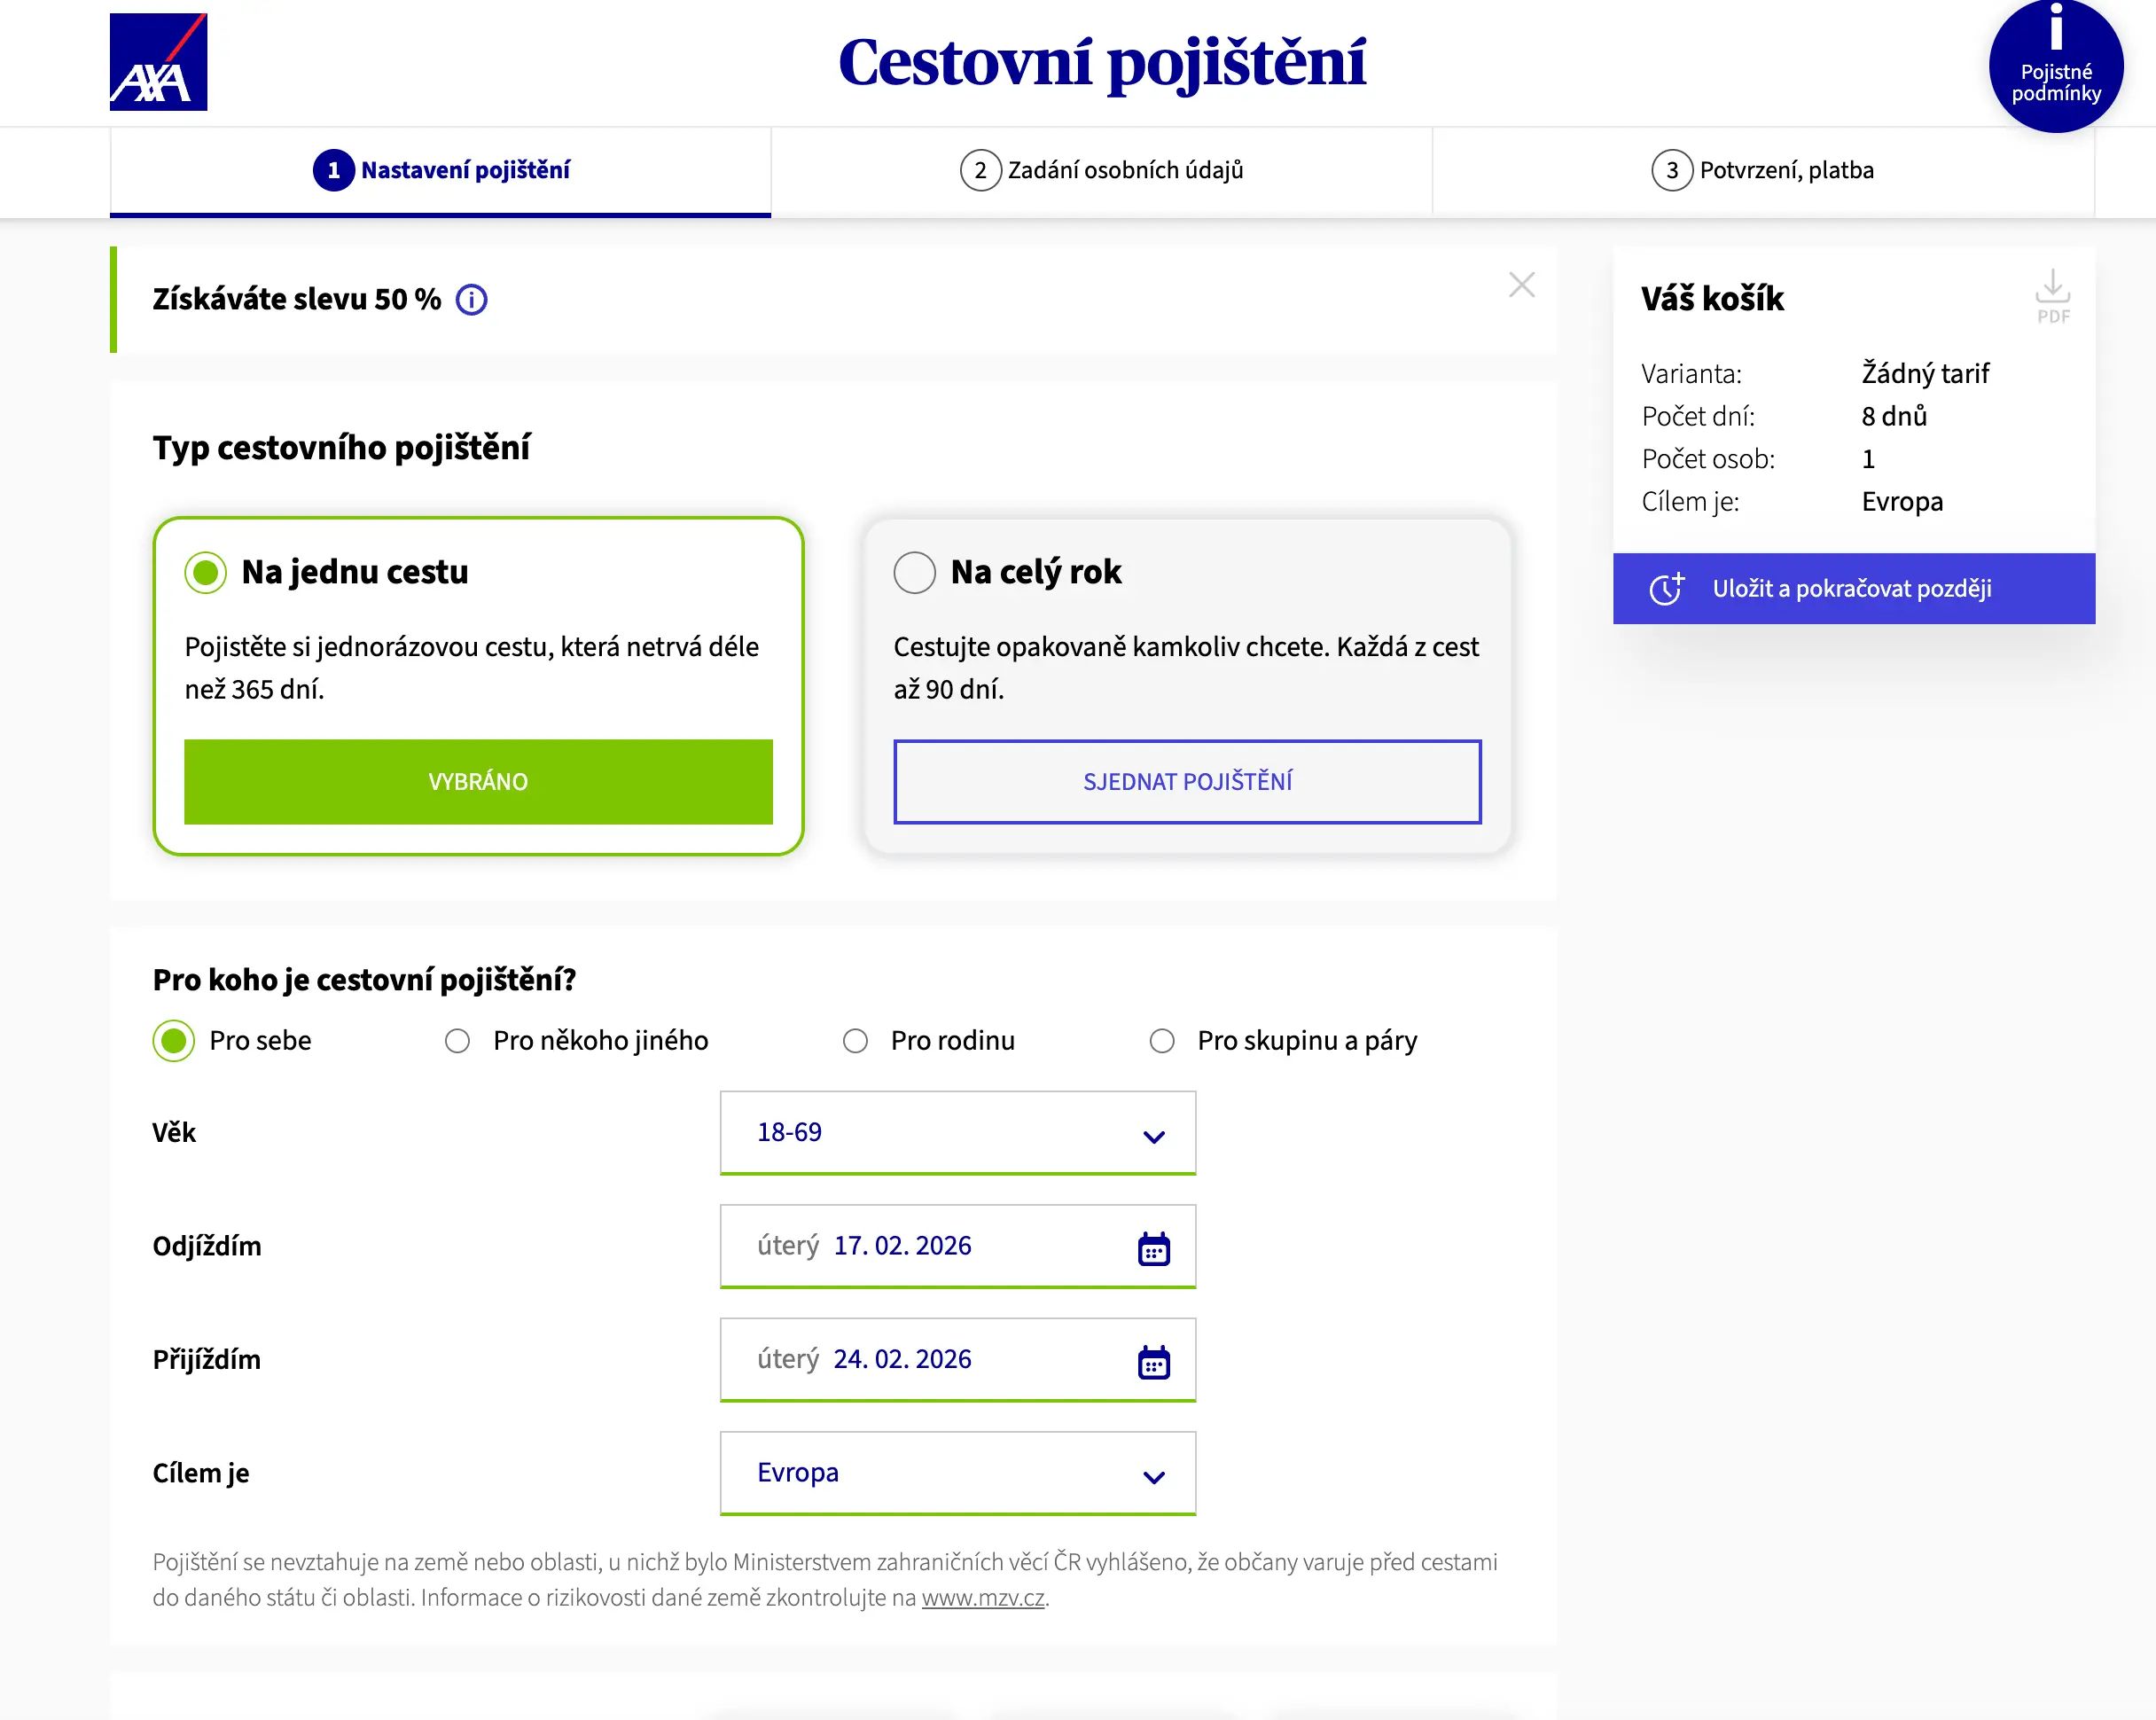The height and width of the screenshot is (1720, 2156).
Task: Click the Odjíždím date input field
Action: [x=930, y=1246]
